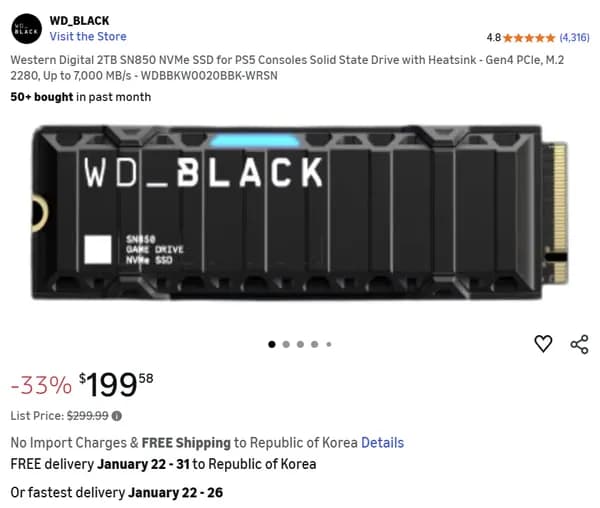Open the WD_BLACK SSD product image
Screen dimensions: 600x508
coord(300,211)
